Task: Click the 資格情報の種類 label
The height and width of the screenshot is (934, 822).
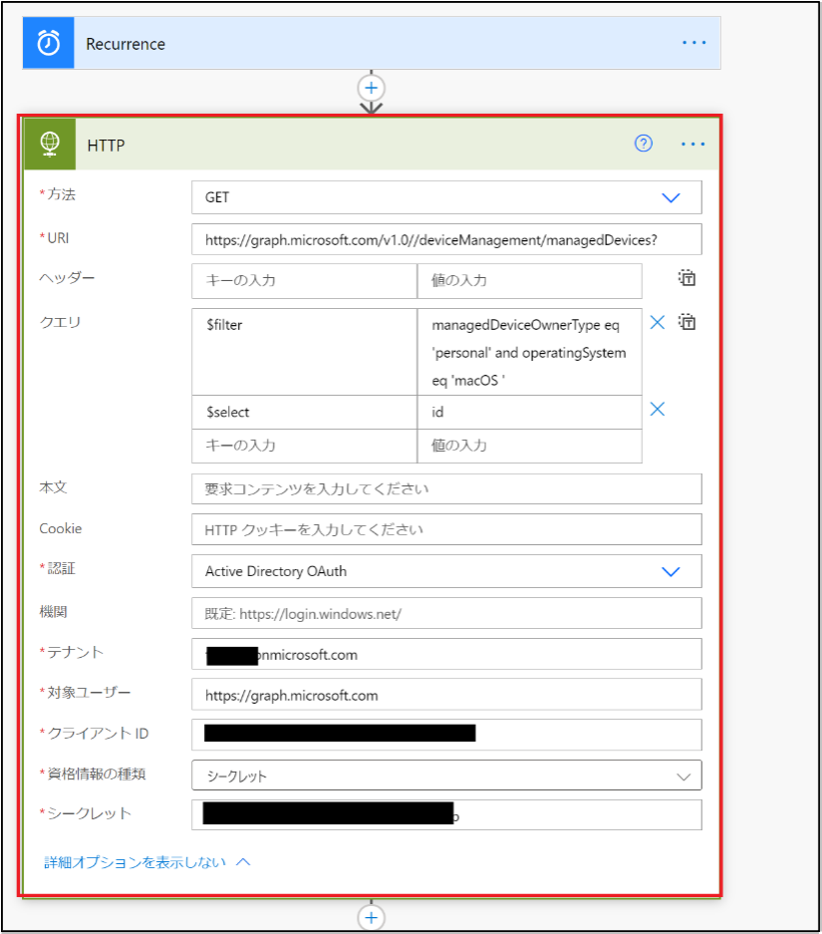Action: click(x=96, y=774)
